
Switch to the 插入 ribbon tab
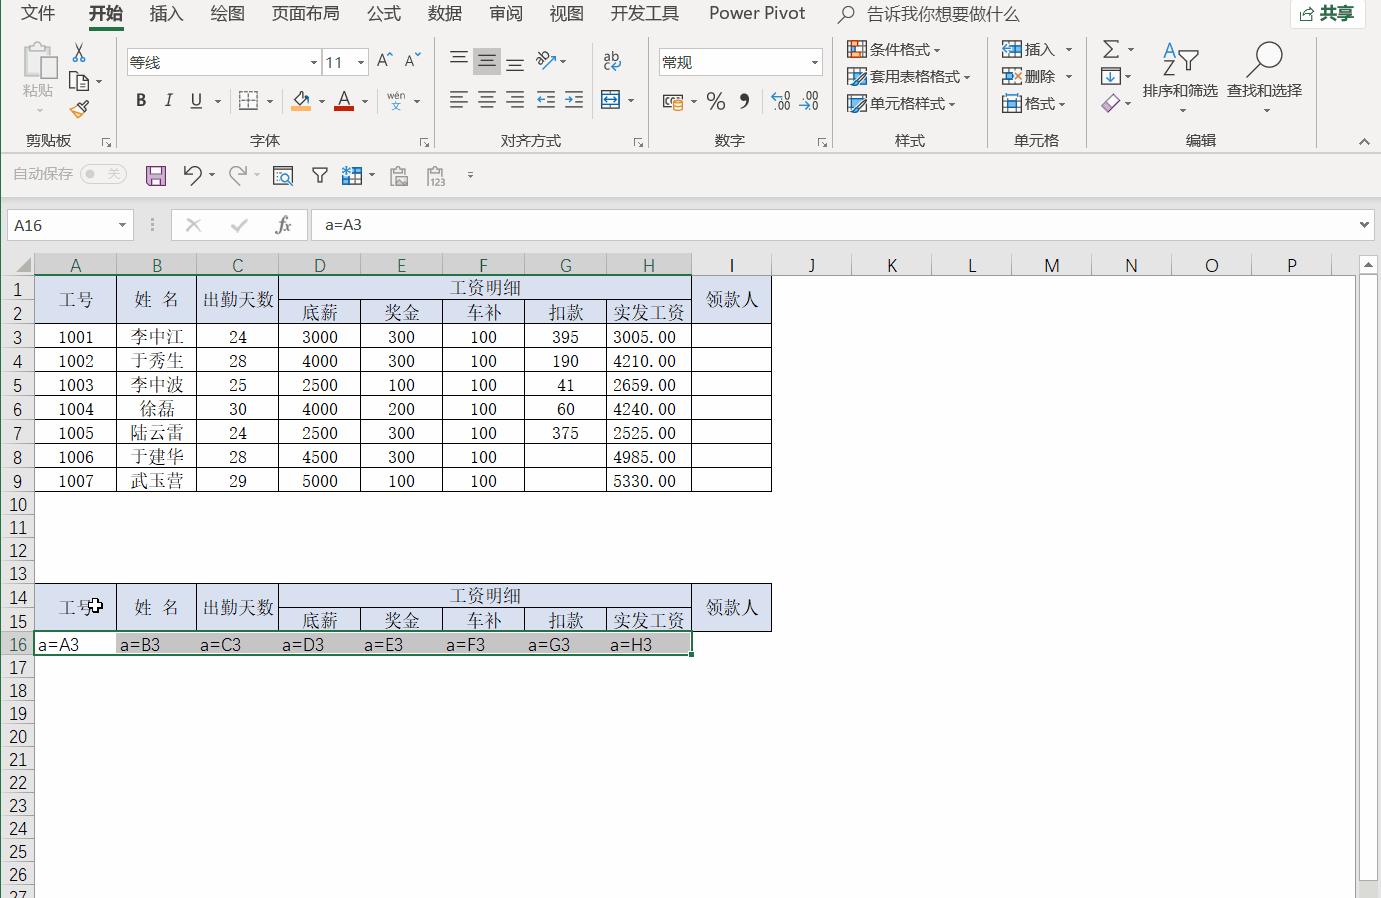click(x=166, y=14)
